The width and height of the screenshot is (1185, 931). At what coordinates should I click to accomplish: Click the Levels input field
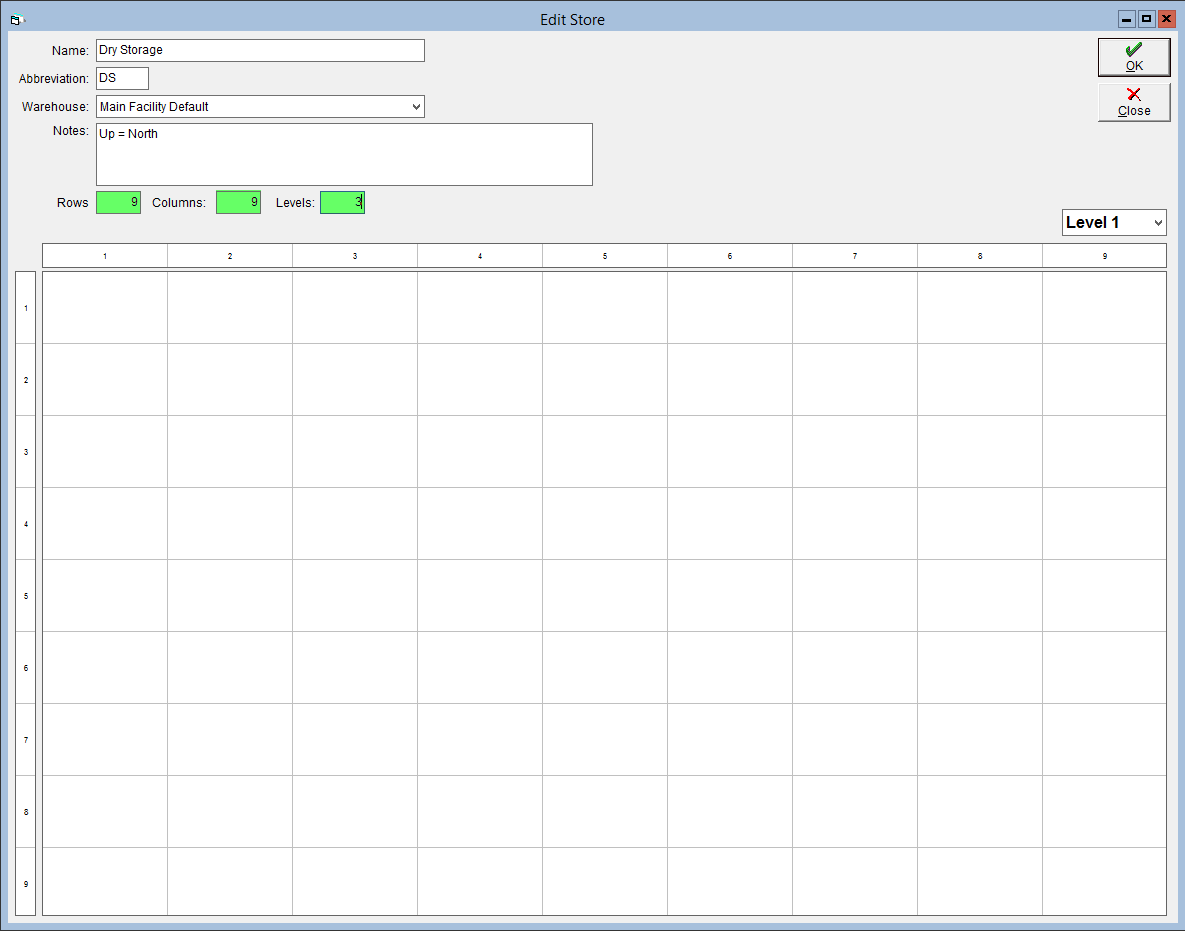342,203
